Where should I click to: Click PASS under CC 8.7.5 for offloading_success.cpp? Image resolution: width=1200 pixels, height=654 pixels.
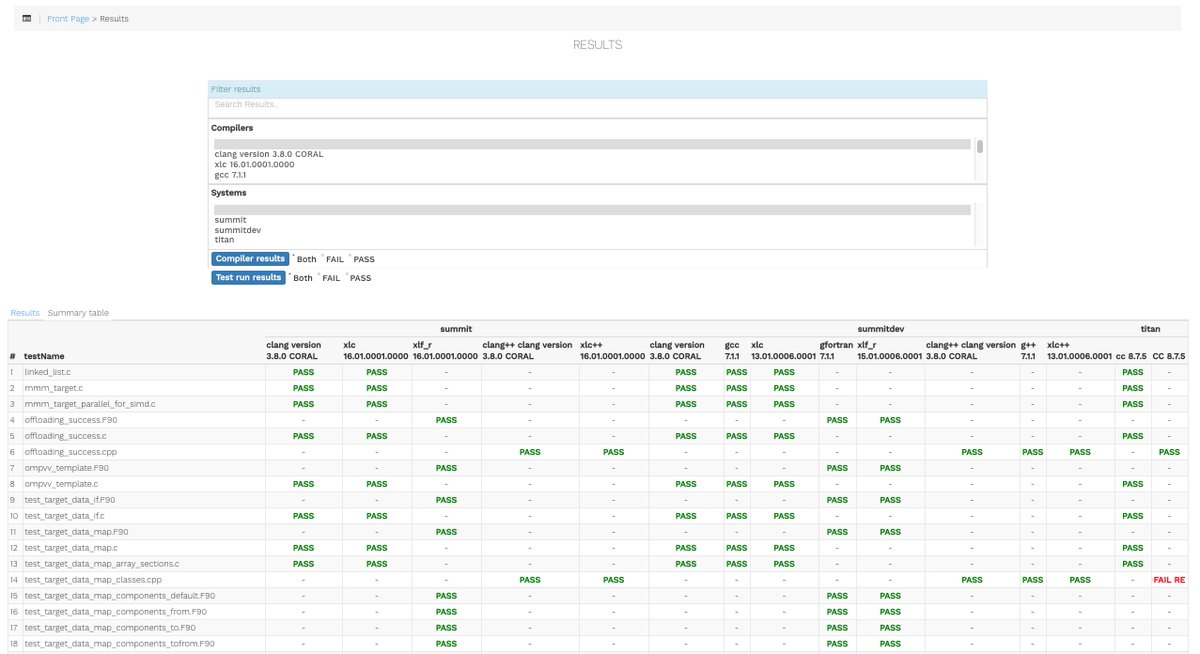coord(1169,452)
